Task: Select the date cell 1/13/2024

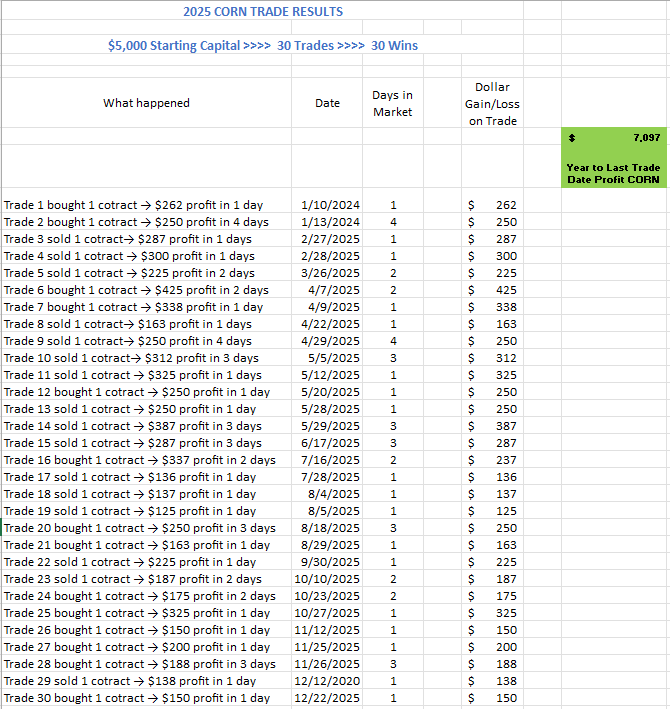Action: tap(330, 222)
